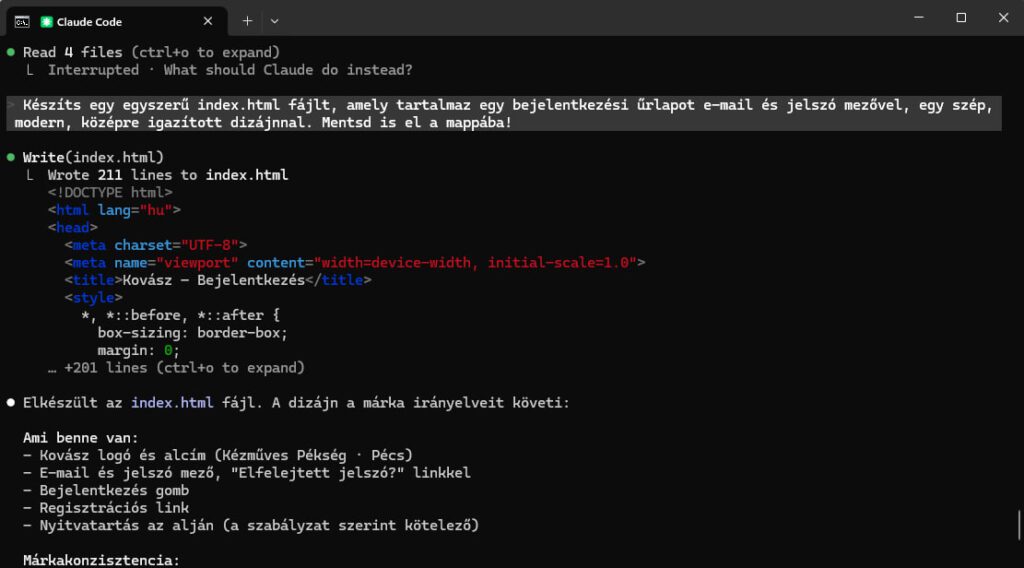Viewport: 1024px width, 568px height.
Task: Click the green bullet beside Write(index.html)
Action: pos(11,158)
